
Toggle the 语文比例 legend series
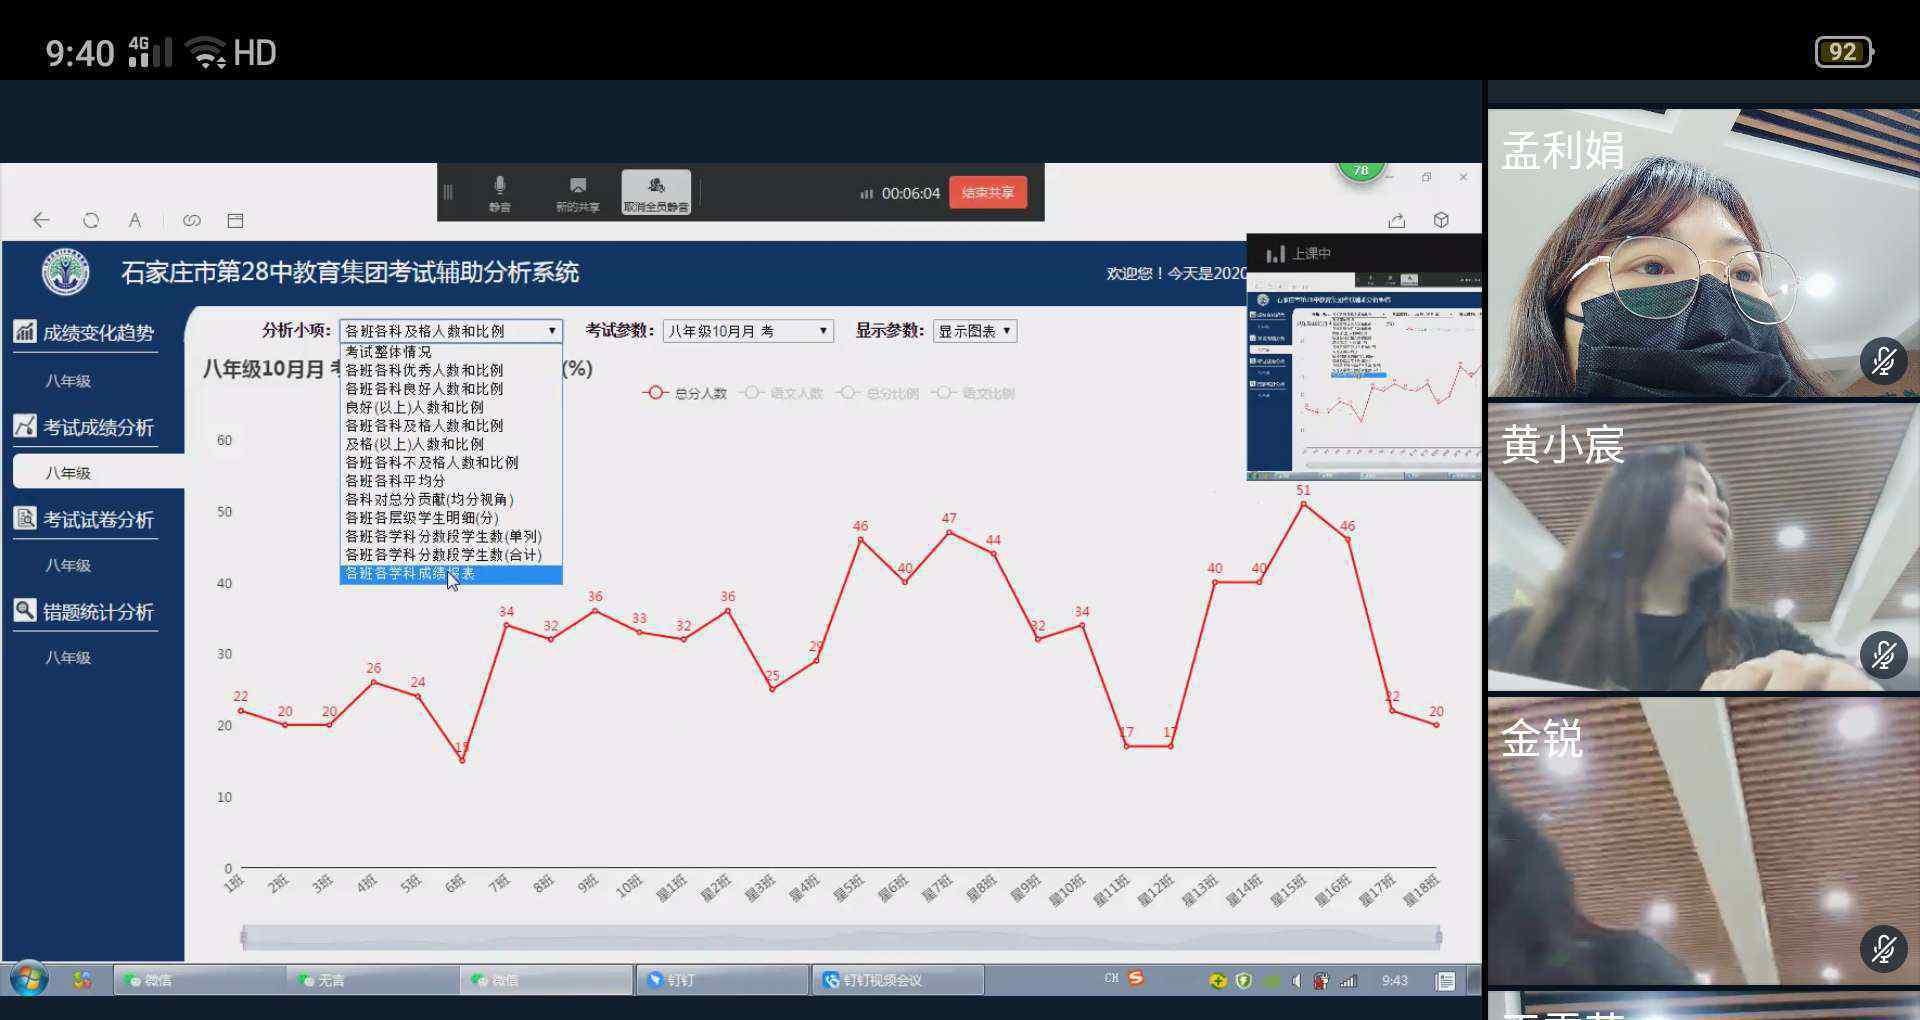pos(973,393)
